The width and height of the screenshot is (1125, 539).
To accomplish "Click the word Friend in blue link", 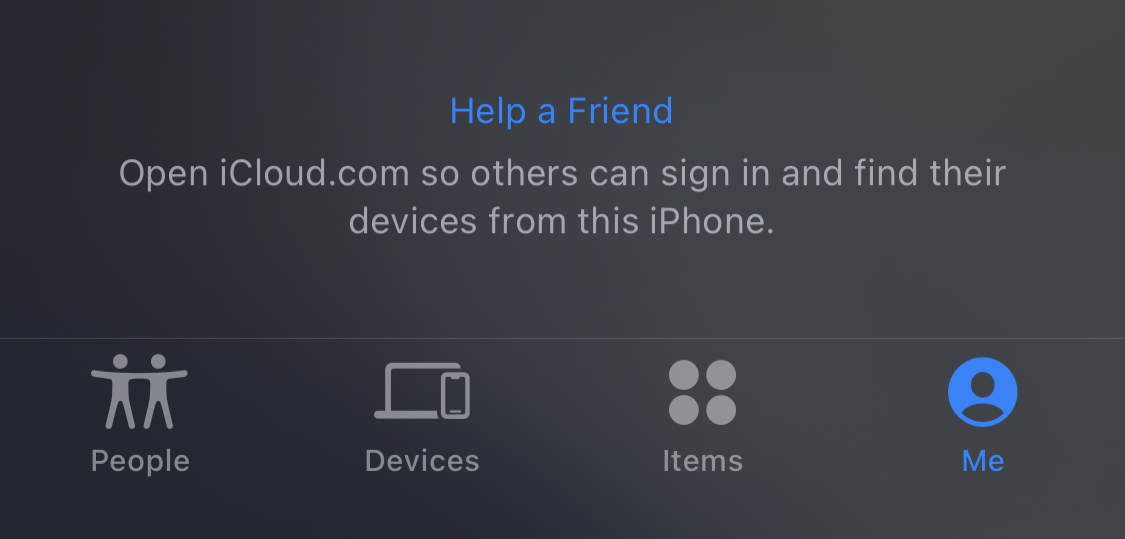I will click(621, 111).
